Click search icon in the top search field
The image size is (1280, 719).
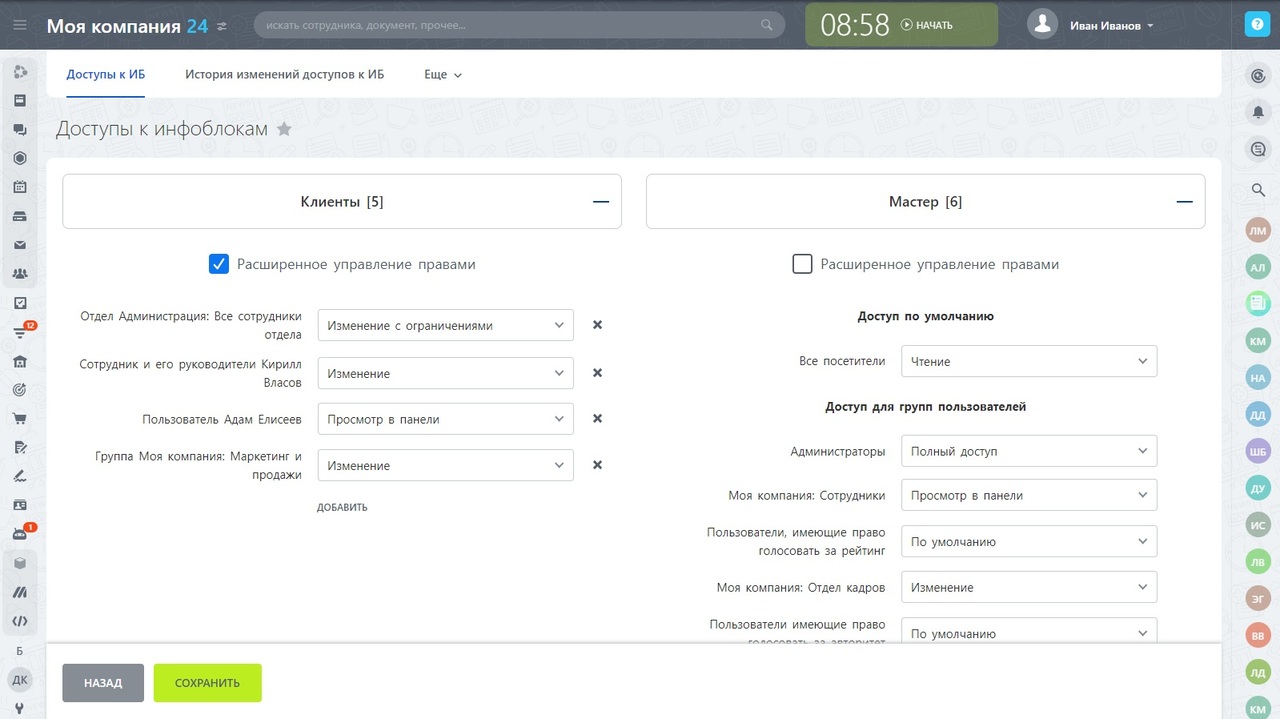[x=767, y=25]
